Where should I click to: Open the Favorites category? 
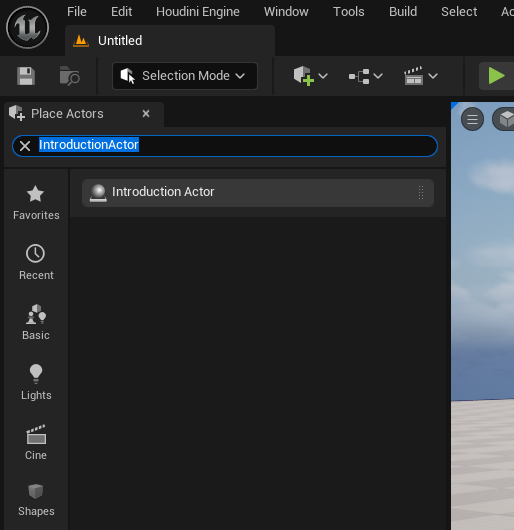click(x=36, y=202)
